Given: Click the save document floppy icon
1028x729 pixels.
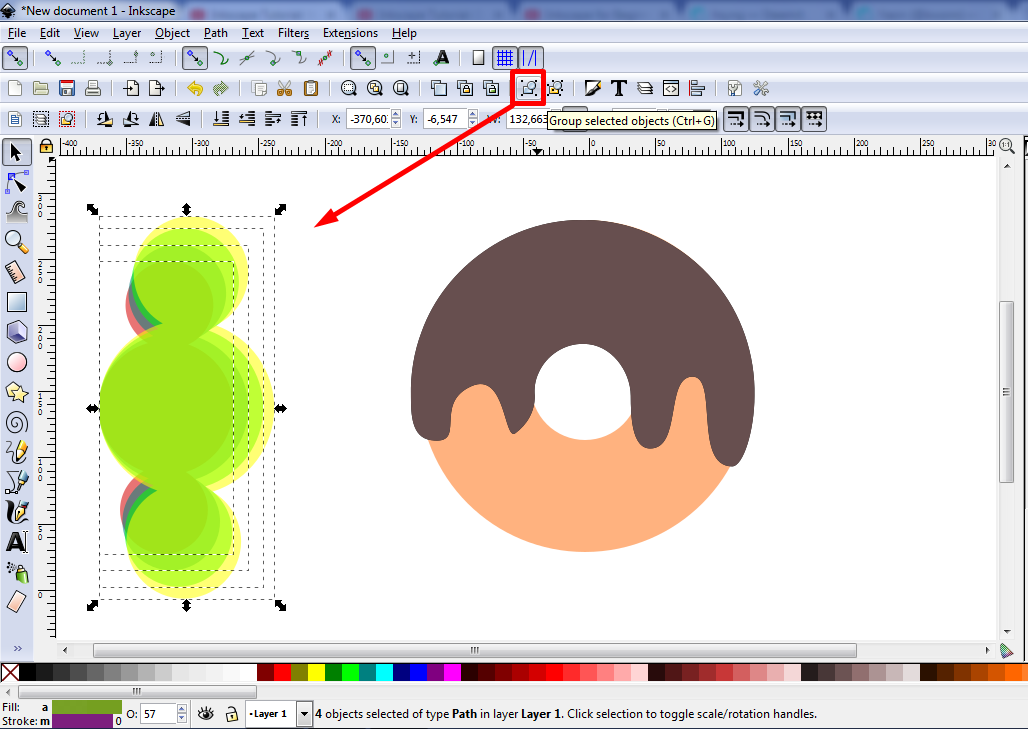Looking at the screenshot, I should (x=67, y=88).
